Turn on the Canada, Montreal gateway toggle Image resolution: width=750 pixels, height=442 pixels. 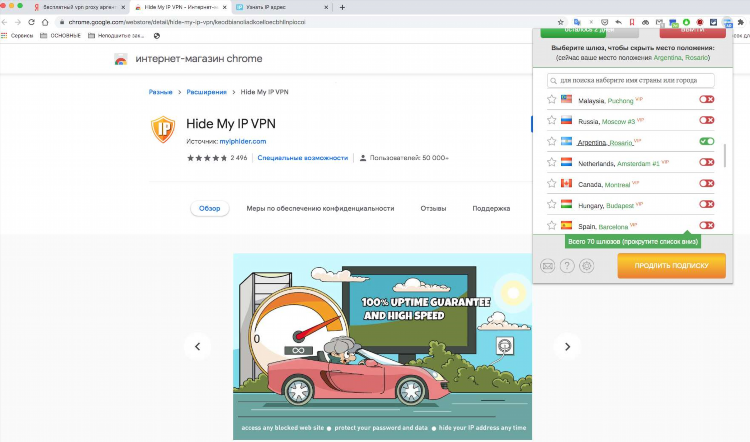coord(706,183)
